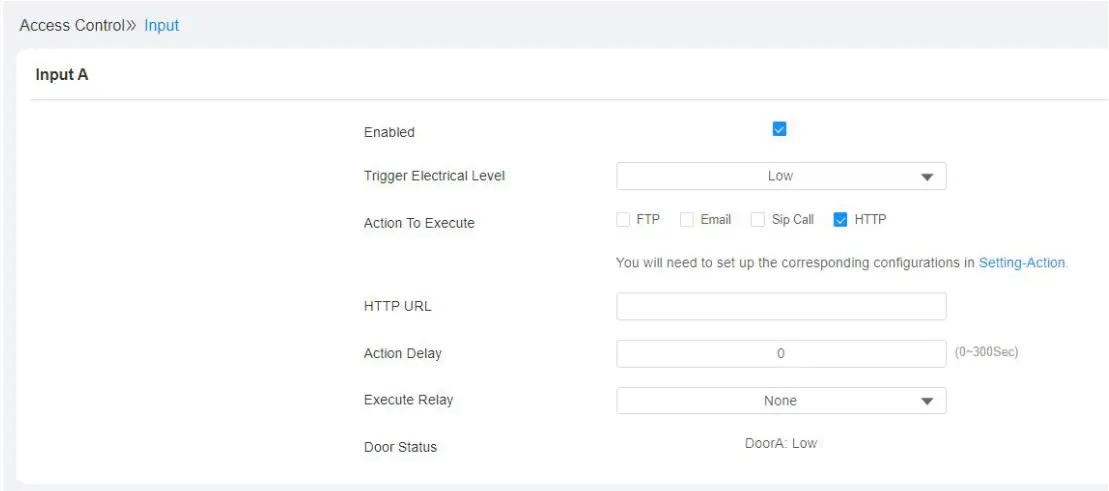This screenshot has width=1109, height=491.
Task: Enable the FTP action checkbox
Action: (x=623, y=220)
